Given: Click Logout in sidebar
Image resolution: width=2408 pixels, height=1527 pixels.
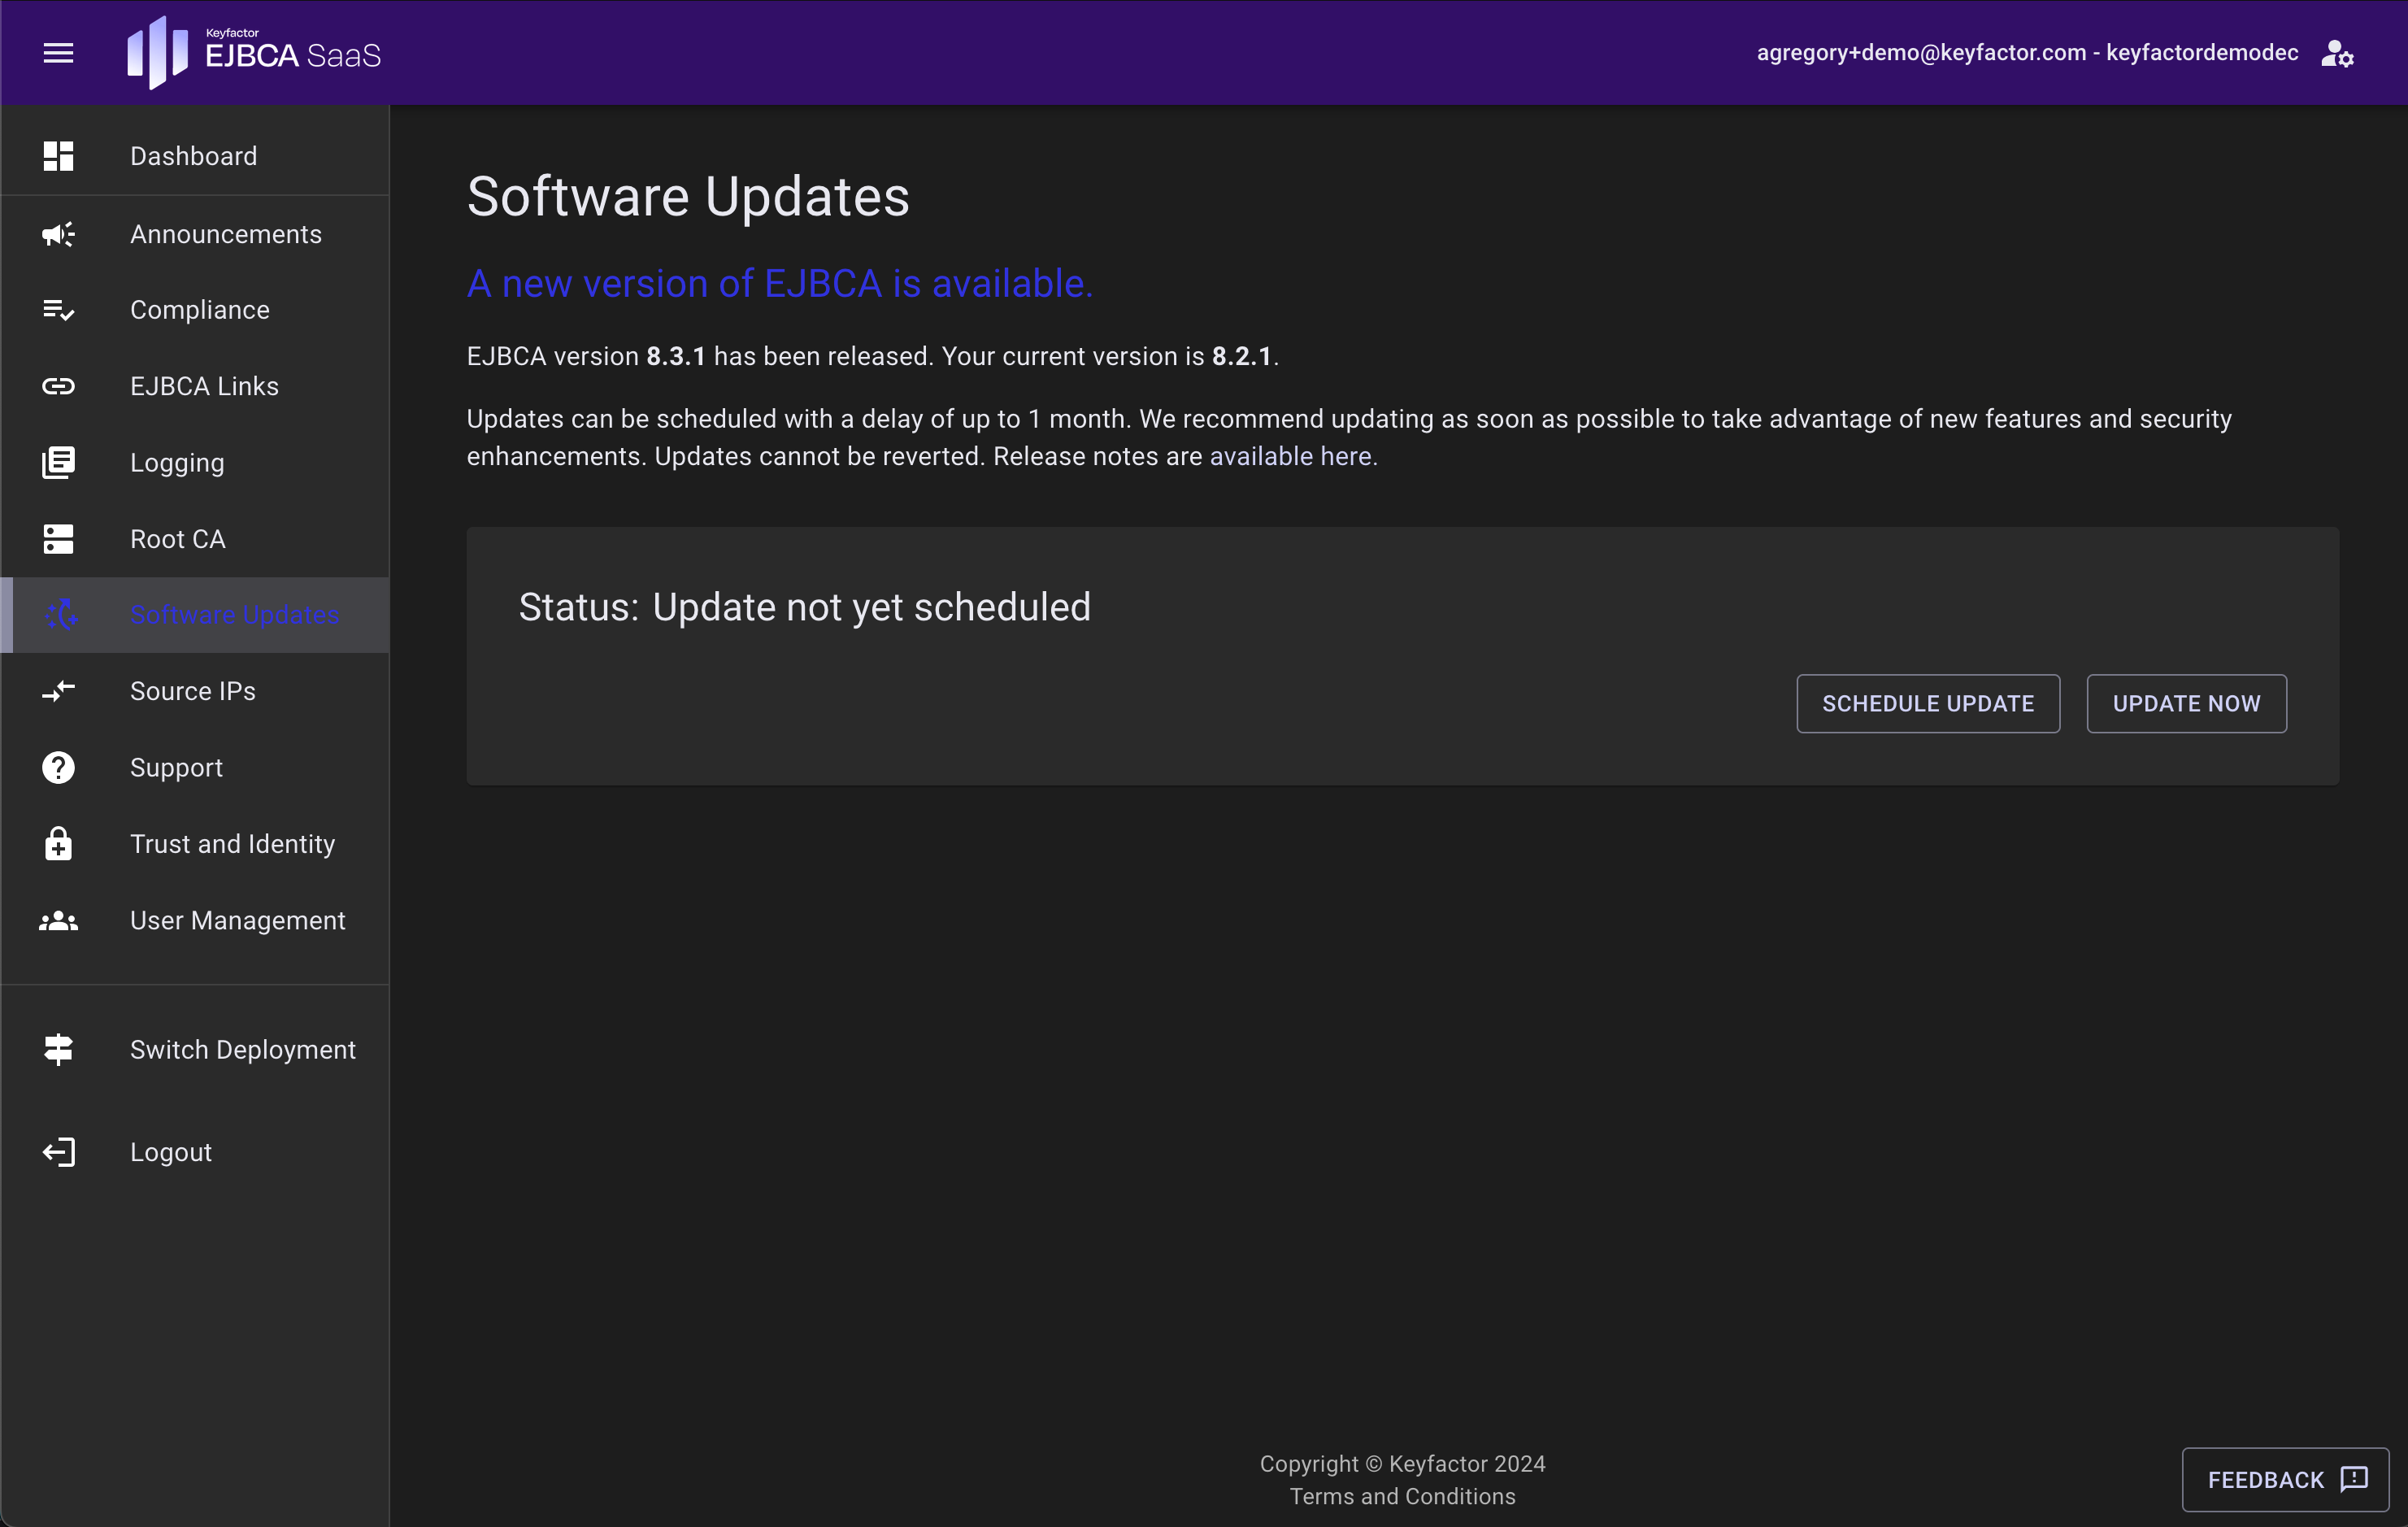Looking at the screenshot, I should coord(170,1152).
